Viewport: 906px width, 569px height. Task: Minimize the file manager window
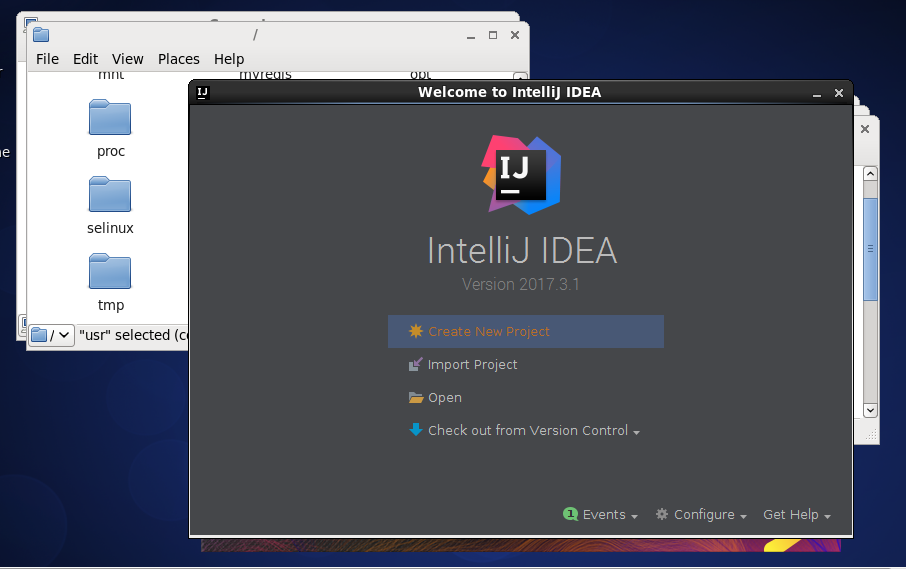click(x=471, y=36)
